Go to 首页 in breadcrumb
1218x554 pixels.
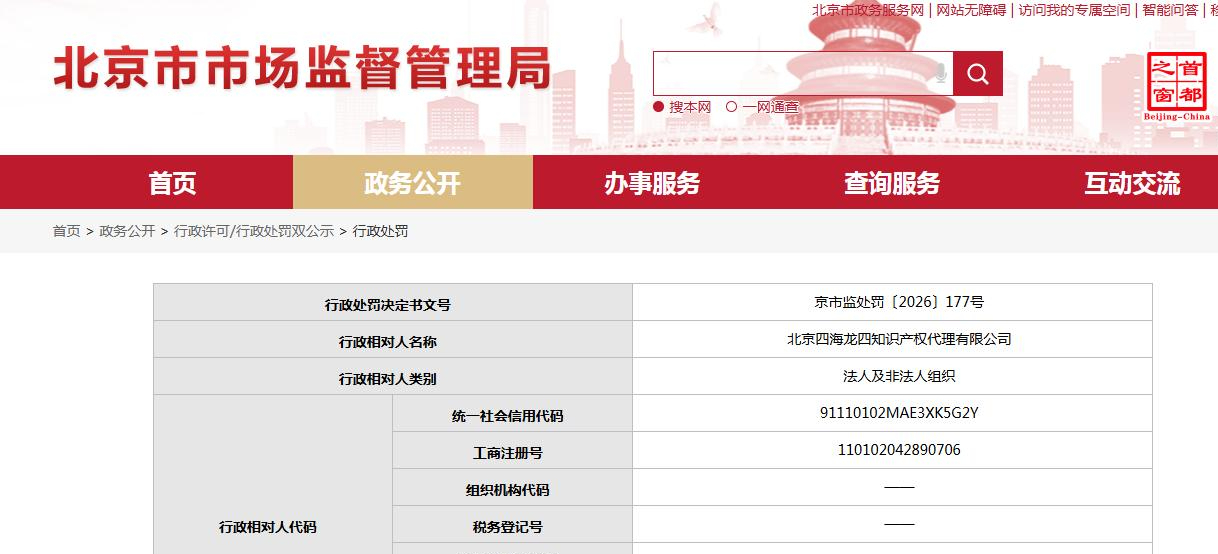coord(67,231)
